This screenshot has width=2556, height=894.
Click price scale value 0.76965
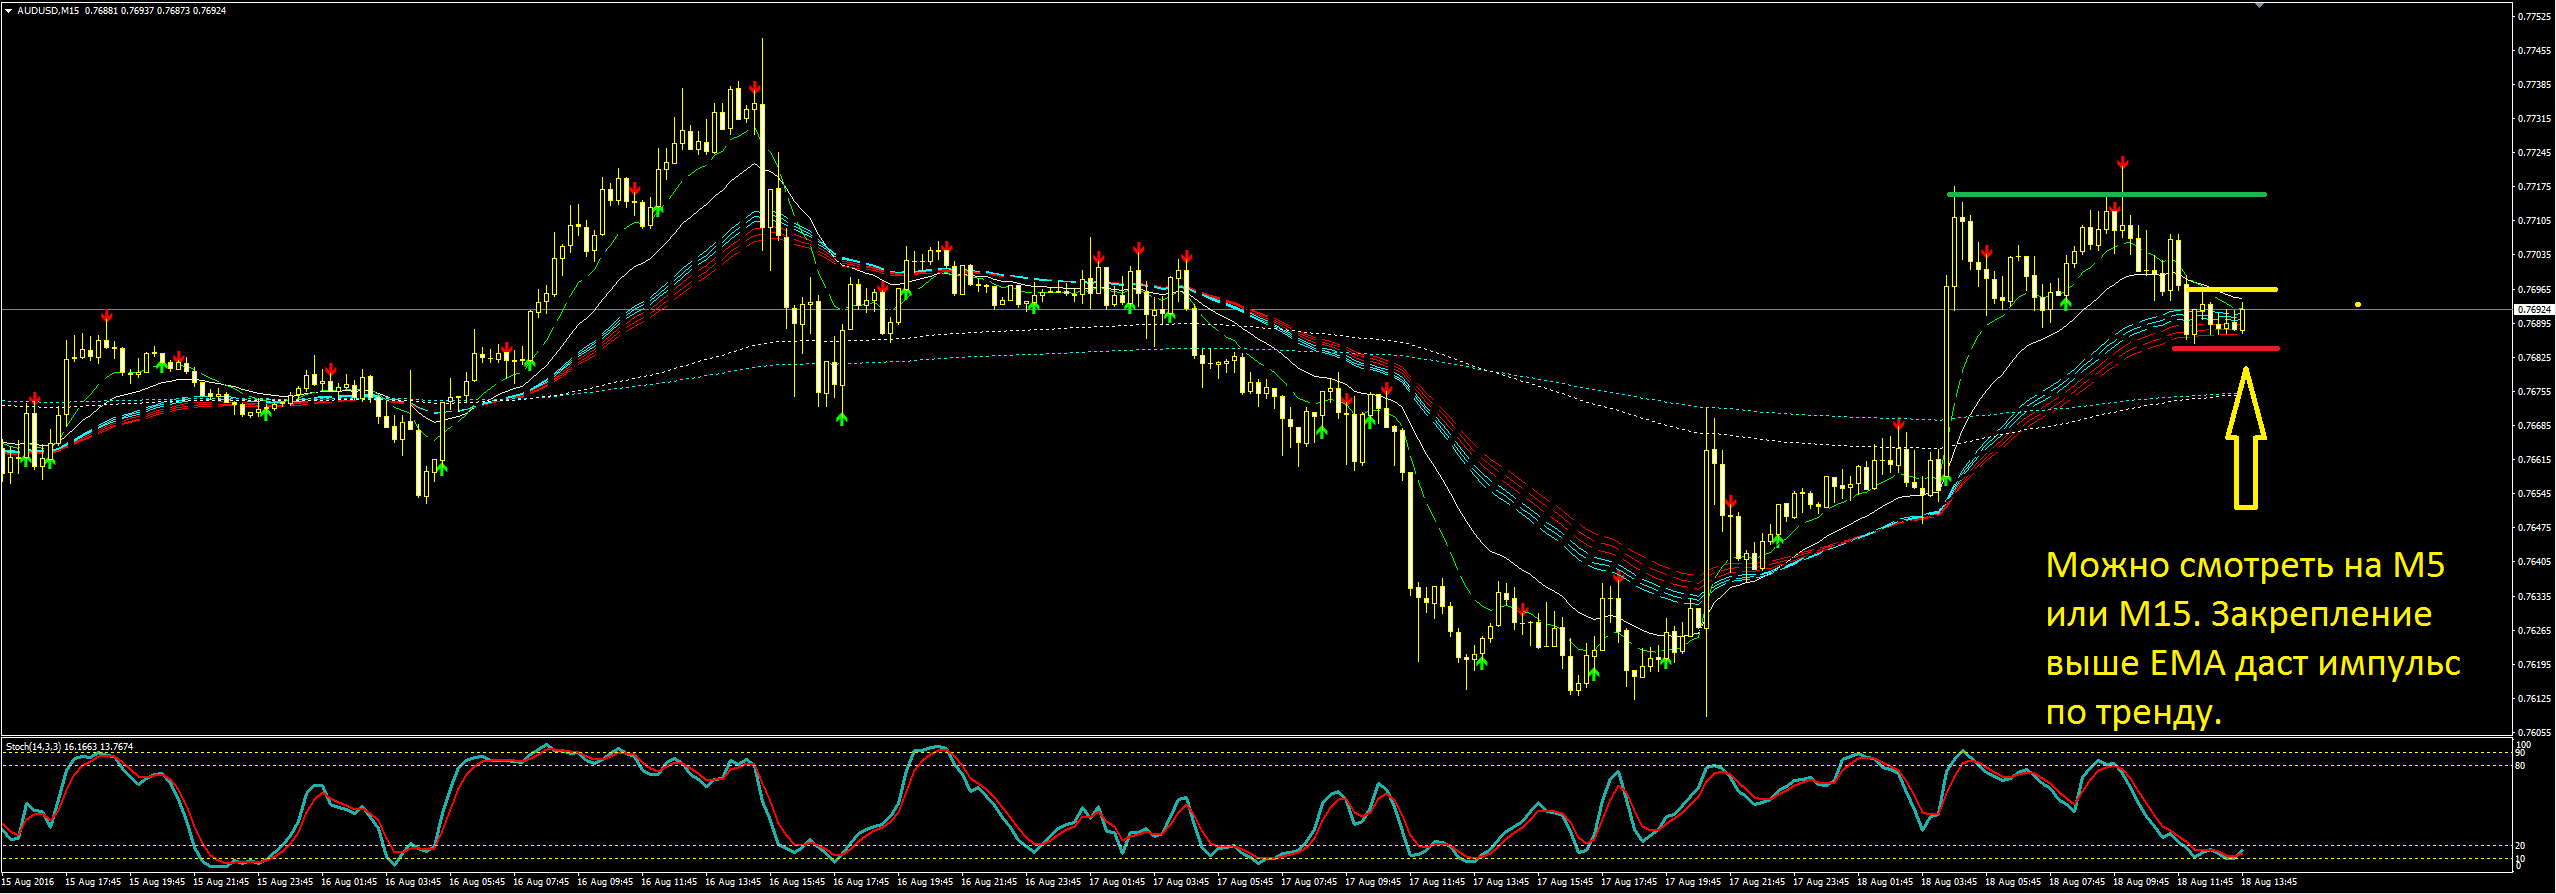click(x=2534, y=289)
